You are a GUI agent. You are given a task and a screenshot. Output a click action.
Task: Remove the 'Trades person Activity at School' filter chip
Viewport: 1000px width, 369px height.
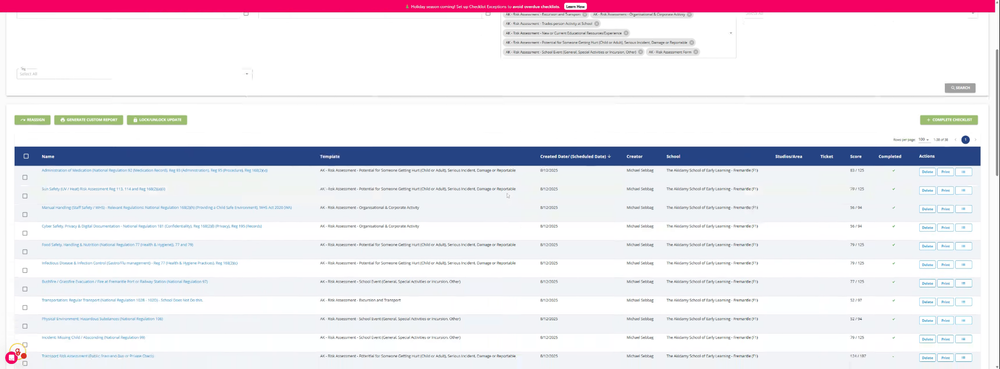597,24
